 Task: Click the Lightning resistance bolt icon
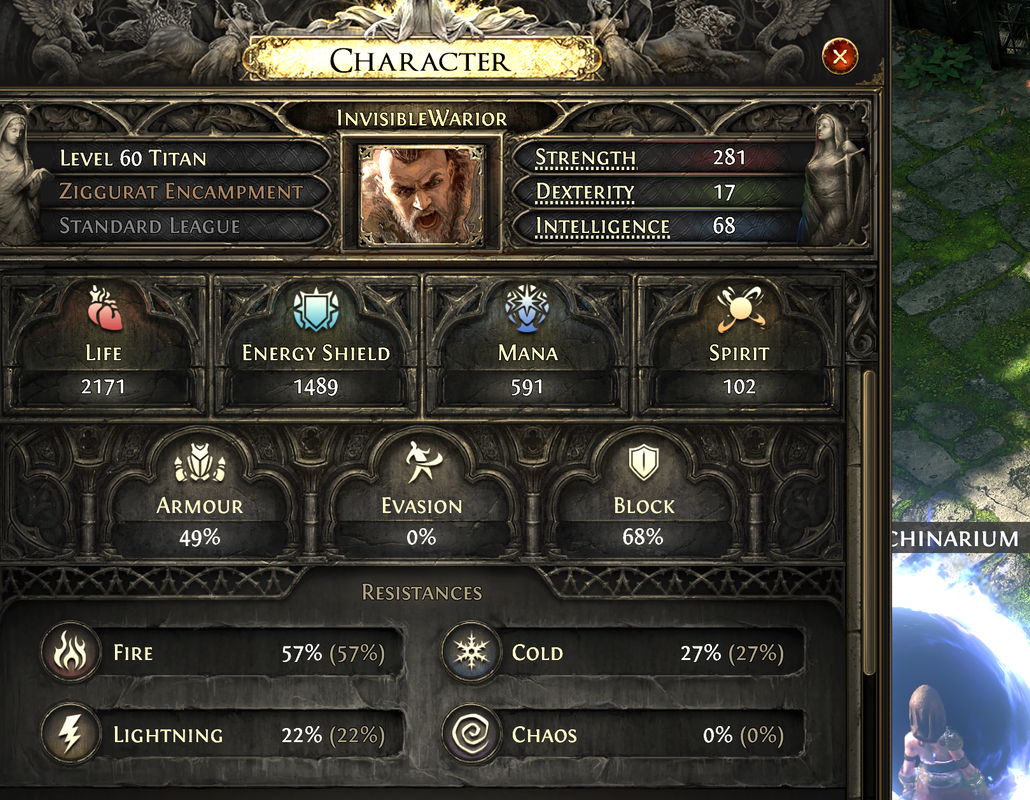point(70,734)
